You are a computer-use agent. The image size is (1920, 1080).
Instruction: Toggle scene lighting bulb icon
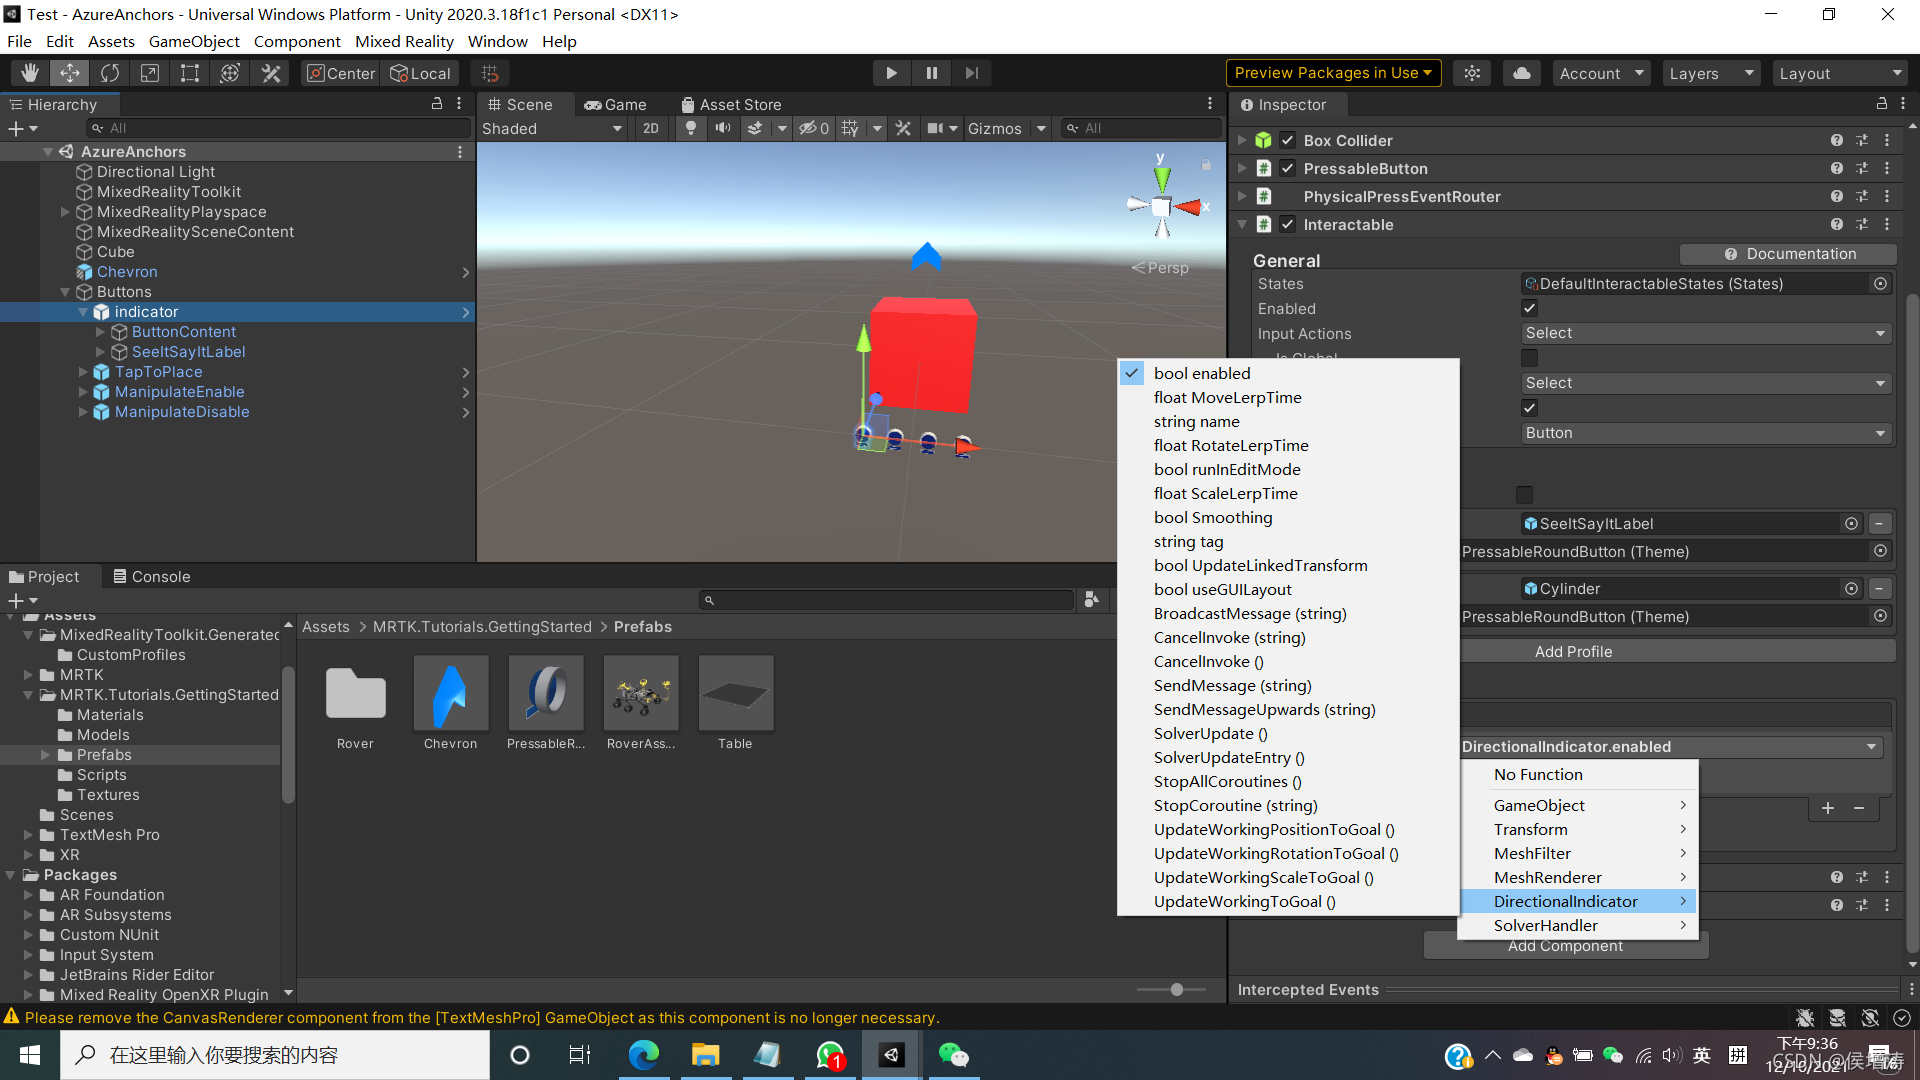coord(690,128)
